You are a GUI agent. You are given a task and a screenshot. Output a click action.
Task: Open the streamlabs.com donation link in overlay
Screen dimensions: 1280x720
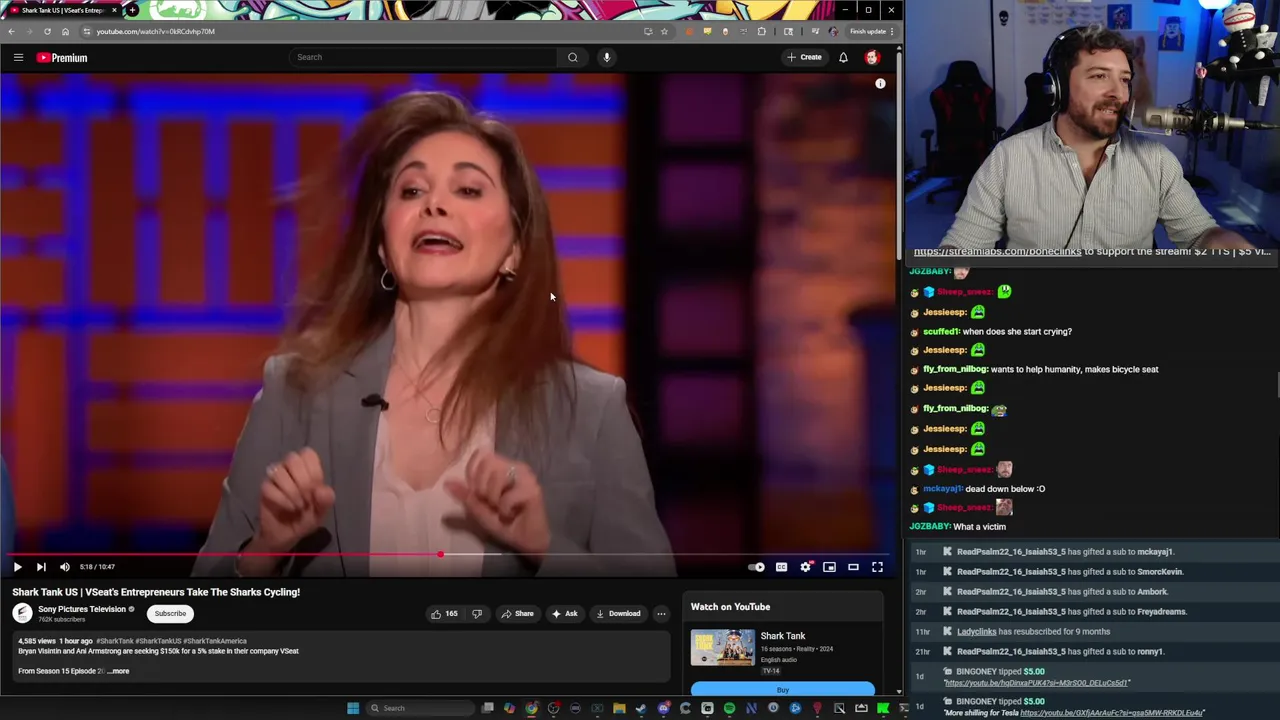pyautogui.click(x=997, y=252)
